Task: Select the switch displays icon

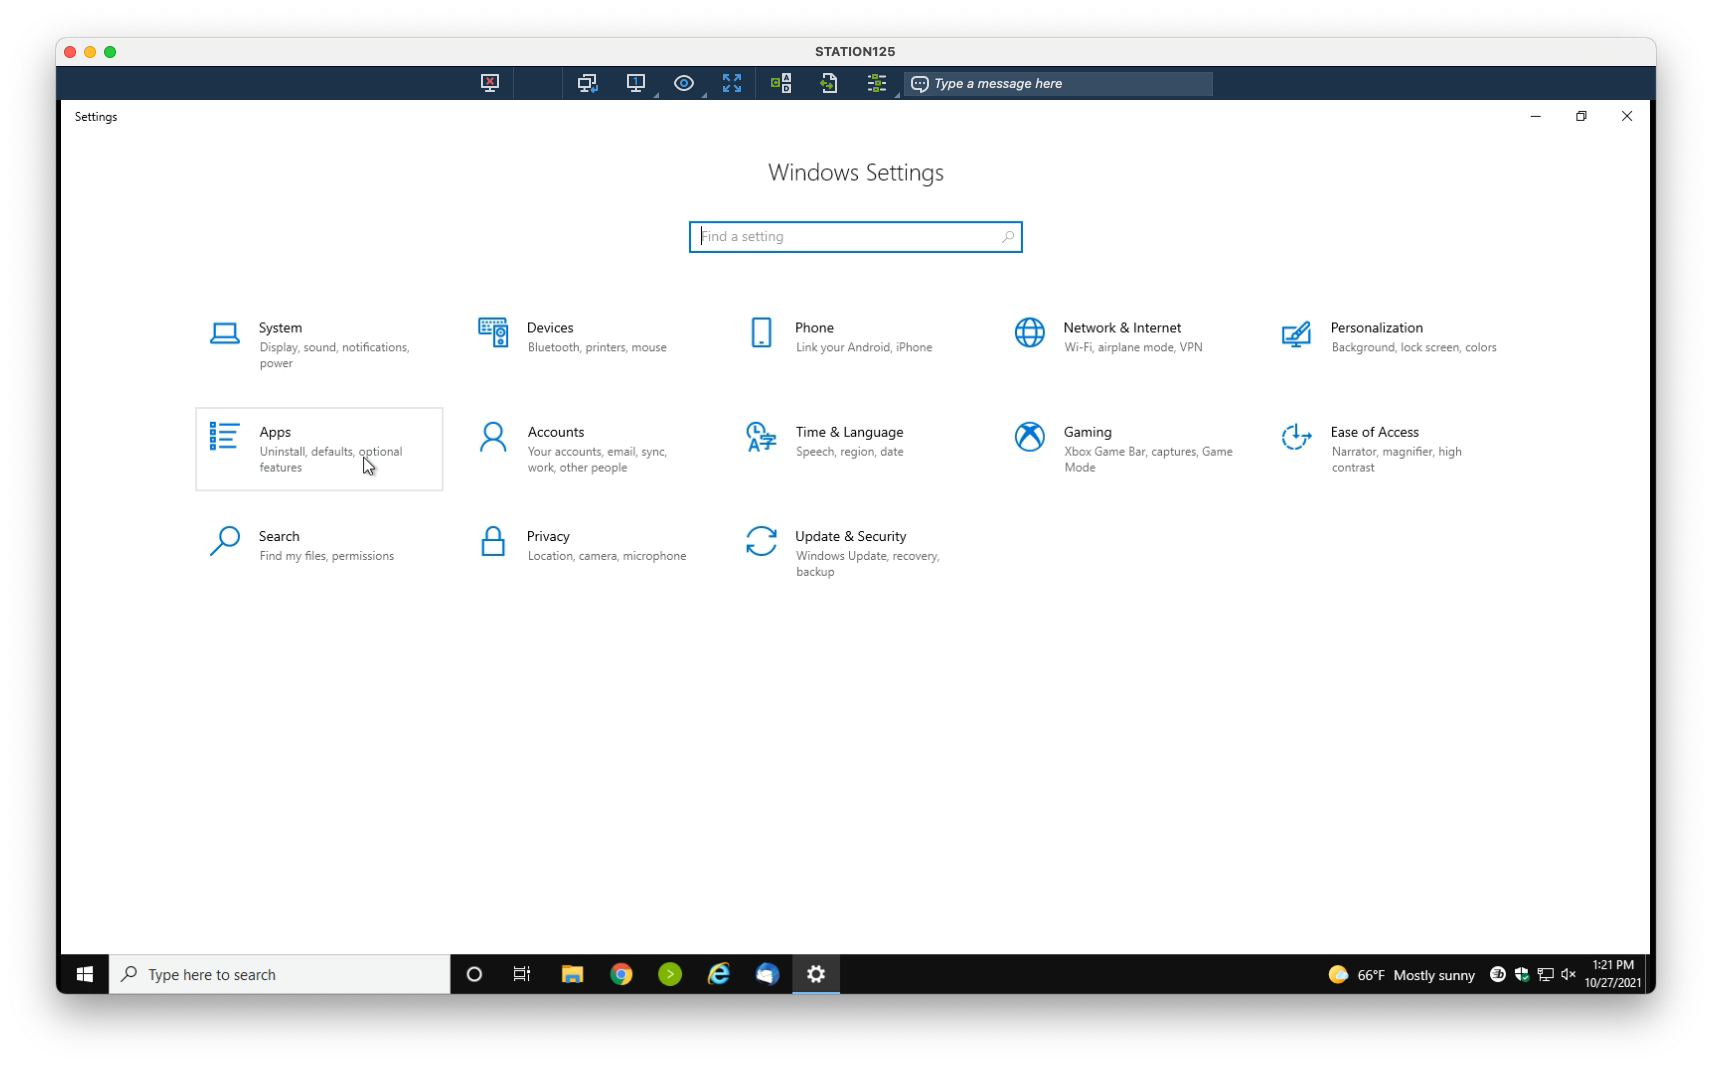Action: pyautogui.click(x=588, y=83)
